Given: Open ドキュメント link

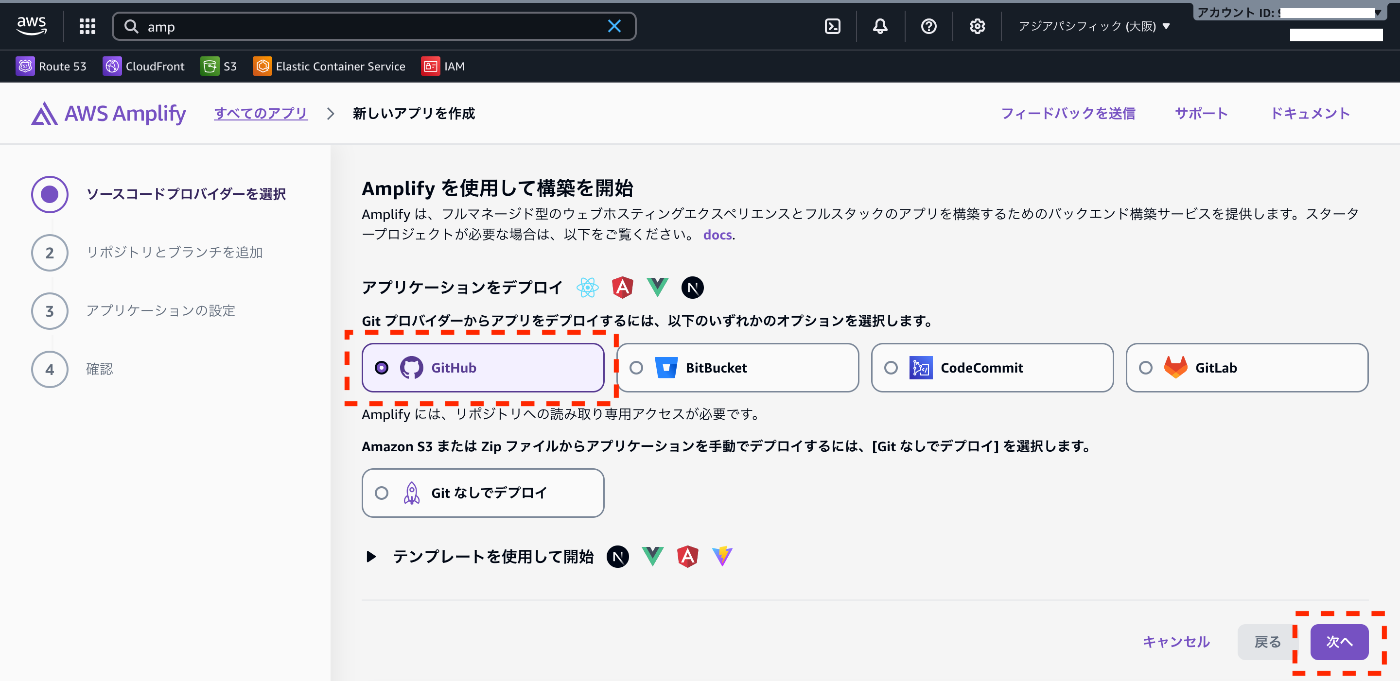Looking at the screenshot, I should 1310,113.
